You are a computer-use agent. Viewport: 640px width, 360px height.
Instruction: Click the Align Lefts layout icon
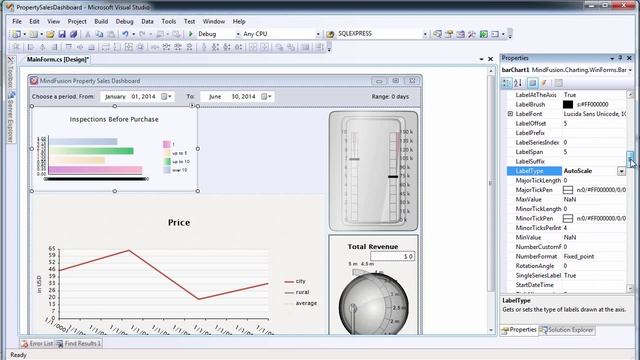coord(31,47)
